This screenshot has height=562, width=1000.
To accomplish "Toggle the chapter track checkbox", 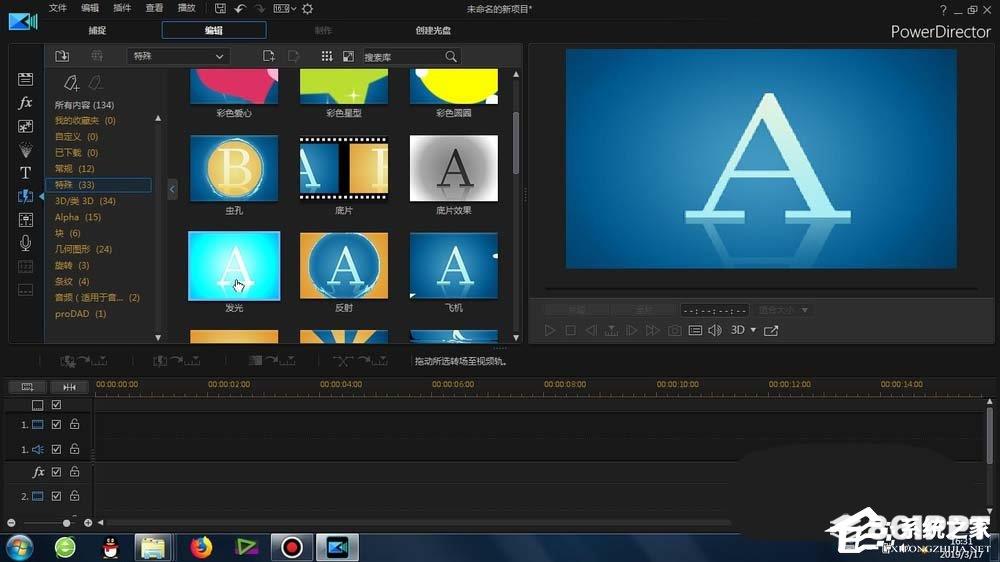I will (x=56, y=404).
